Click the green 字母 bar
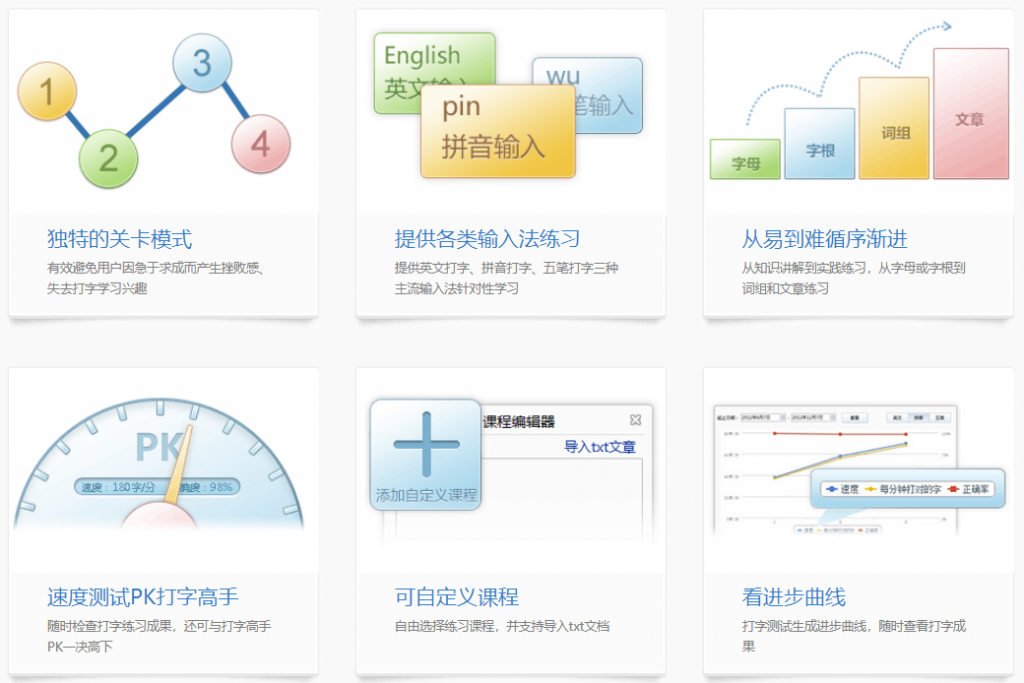The image size is (1024, 683). click(745, 160)
